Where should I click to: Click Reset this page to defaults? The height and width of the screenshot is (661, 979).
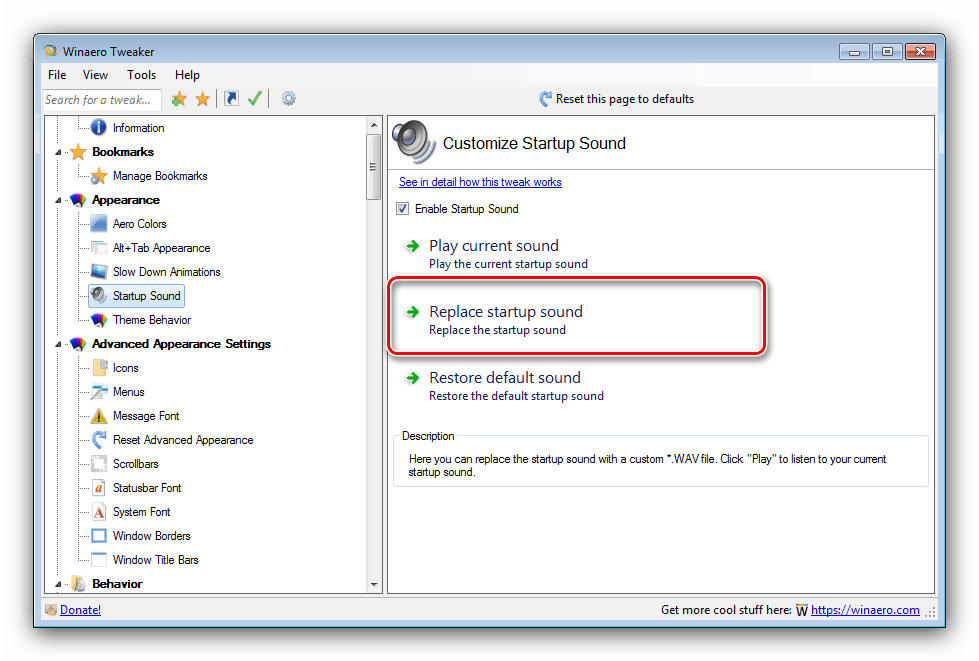(x=617, y=99)
